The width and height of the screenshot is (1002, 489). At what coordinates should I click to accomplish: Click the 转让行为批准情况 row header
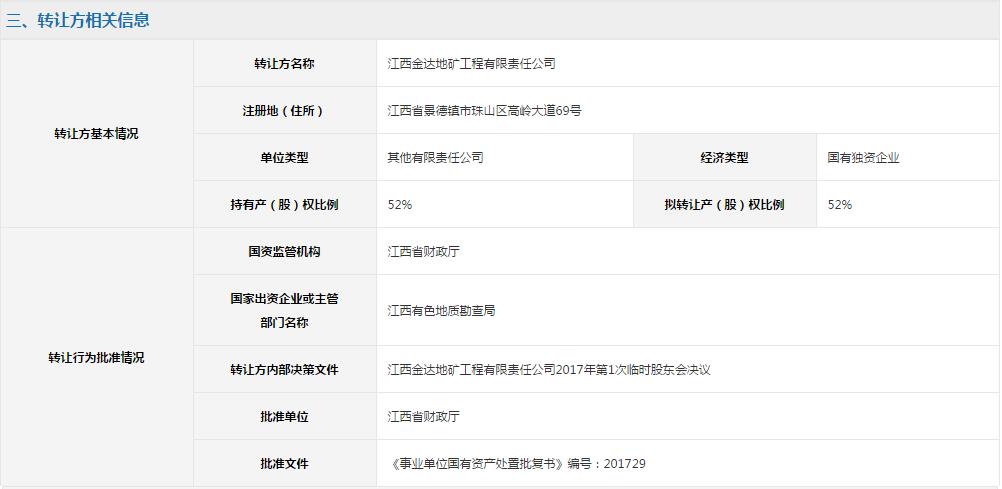pos(96,358)
